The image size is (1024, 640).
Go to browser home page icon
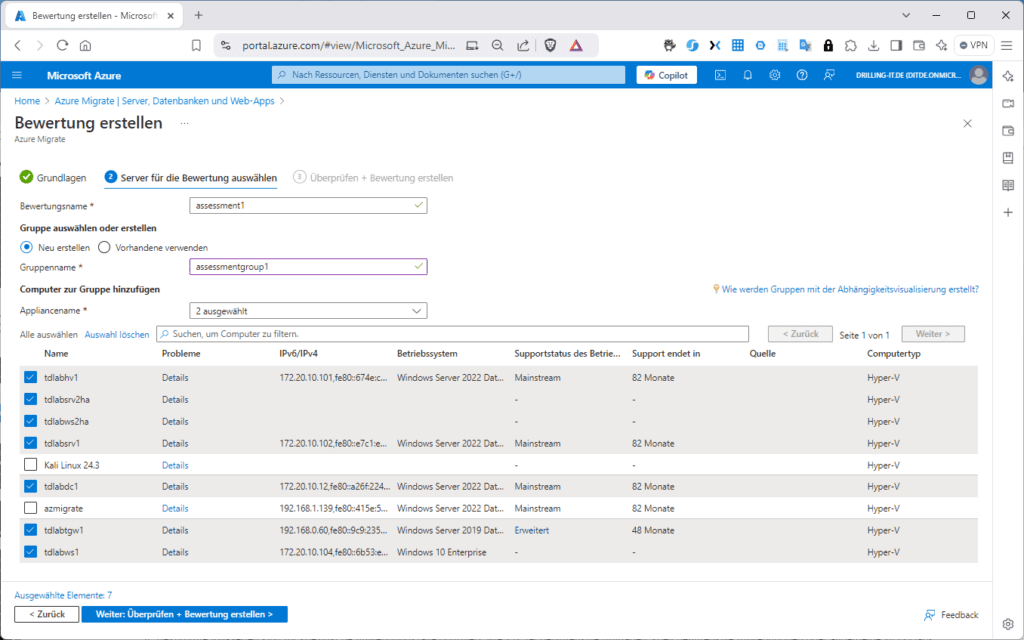[x=85, y=45]
